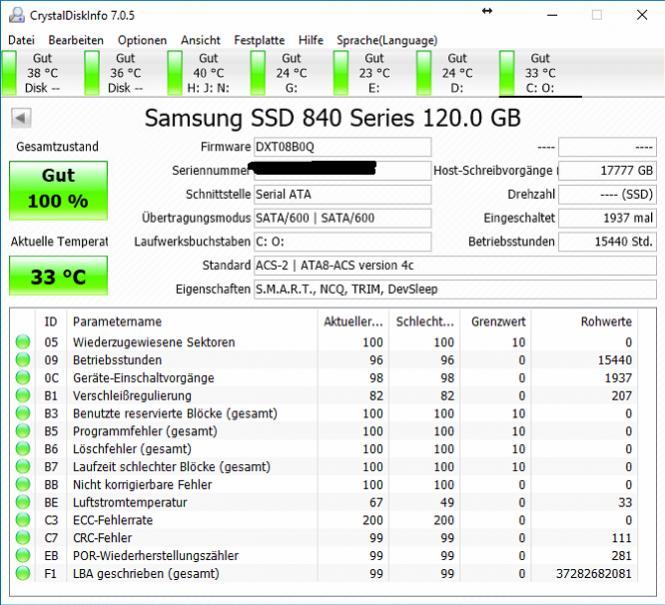The width and height of the screenshot is (665, 605).
Task: Click status circle for LBA geschrieben row
Action: coord(23,573)
